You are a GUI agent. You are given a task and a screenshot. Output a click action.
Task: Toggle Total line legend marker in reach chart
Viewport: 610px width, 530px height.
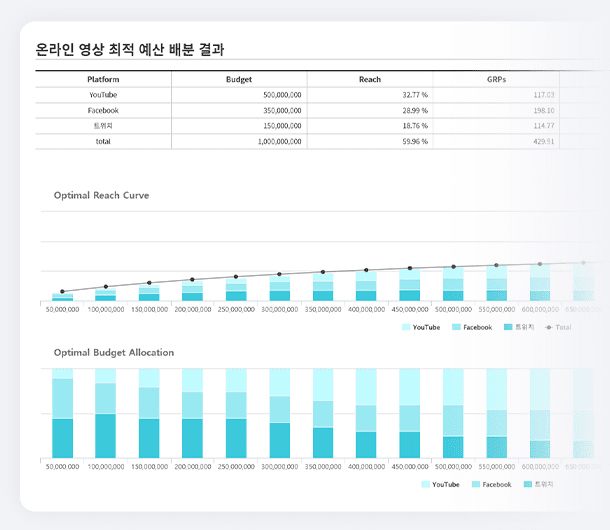[x=549, y=327]
